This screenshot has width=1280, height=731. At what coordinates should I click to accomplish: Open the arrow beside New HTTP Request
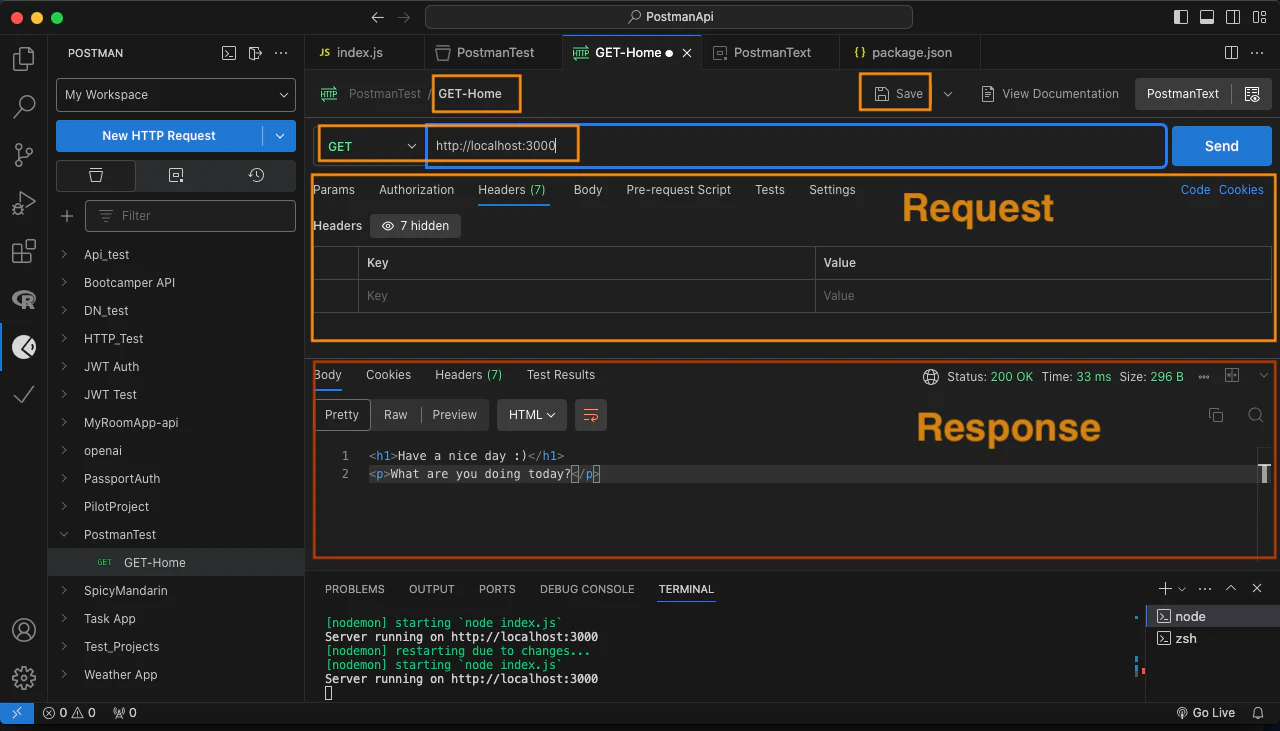[x=279, y=136]
